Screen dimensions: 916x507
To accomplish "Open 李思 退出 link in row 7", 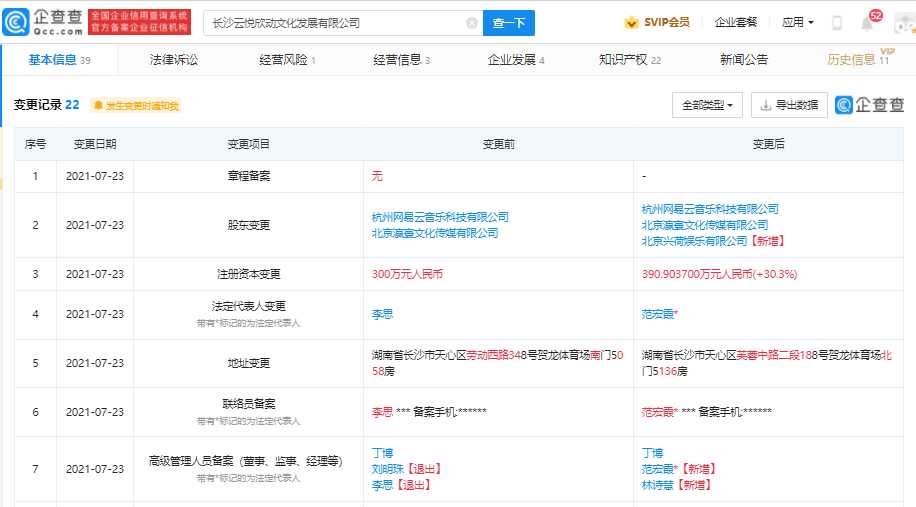I will pos(383,485).
